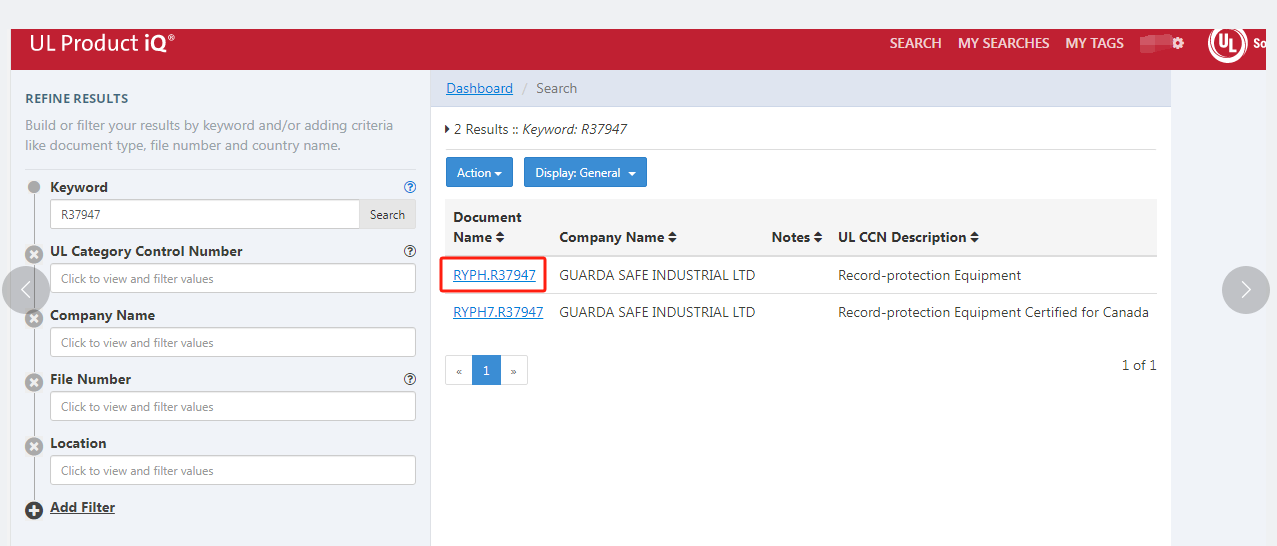Go to Dashboard via breadcrumb link
Screen dimensions: 1277x546
479,88
